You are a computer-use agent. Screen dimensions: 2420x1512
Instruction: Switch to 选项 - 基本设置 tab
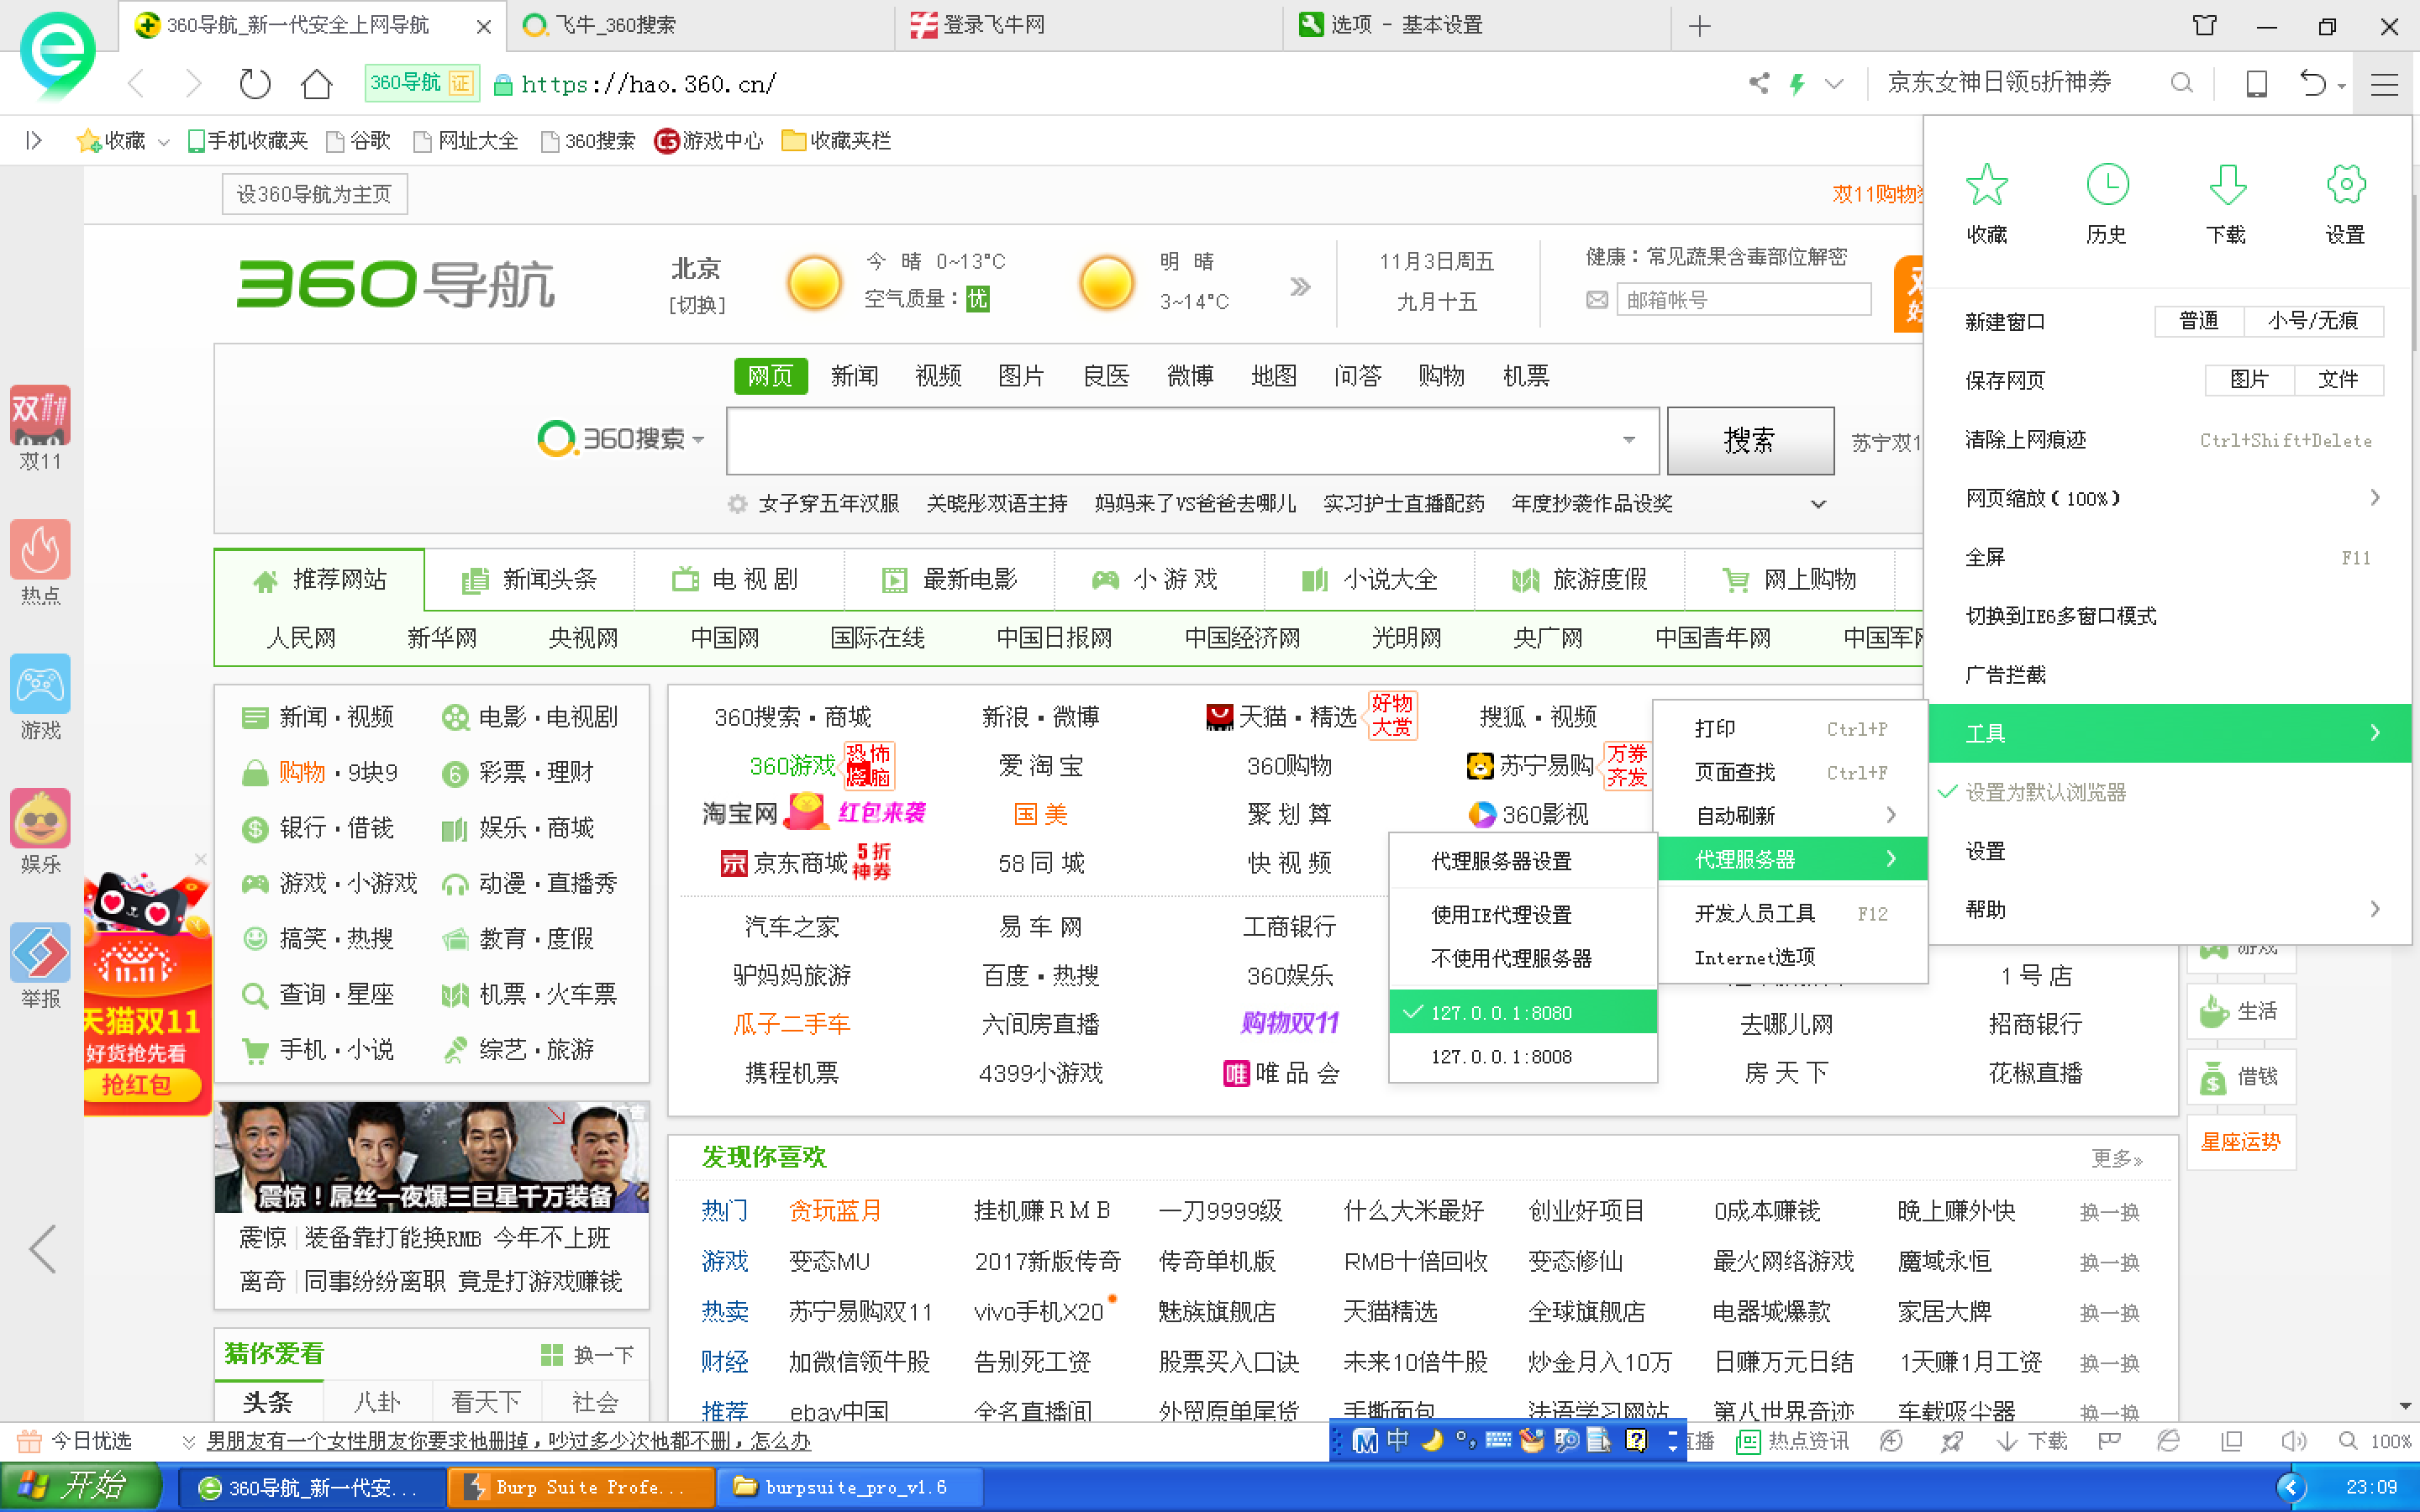pos(1476,25)
